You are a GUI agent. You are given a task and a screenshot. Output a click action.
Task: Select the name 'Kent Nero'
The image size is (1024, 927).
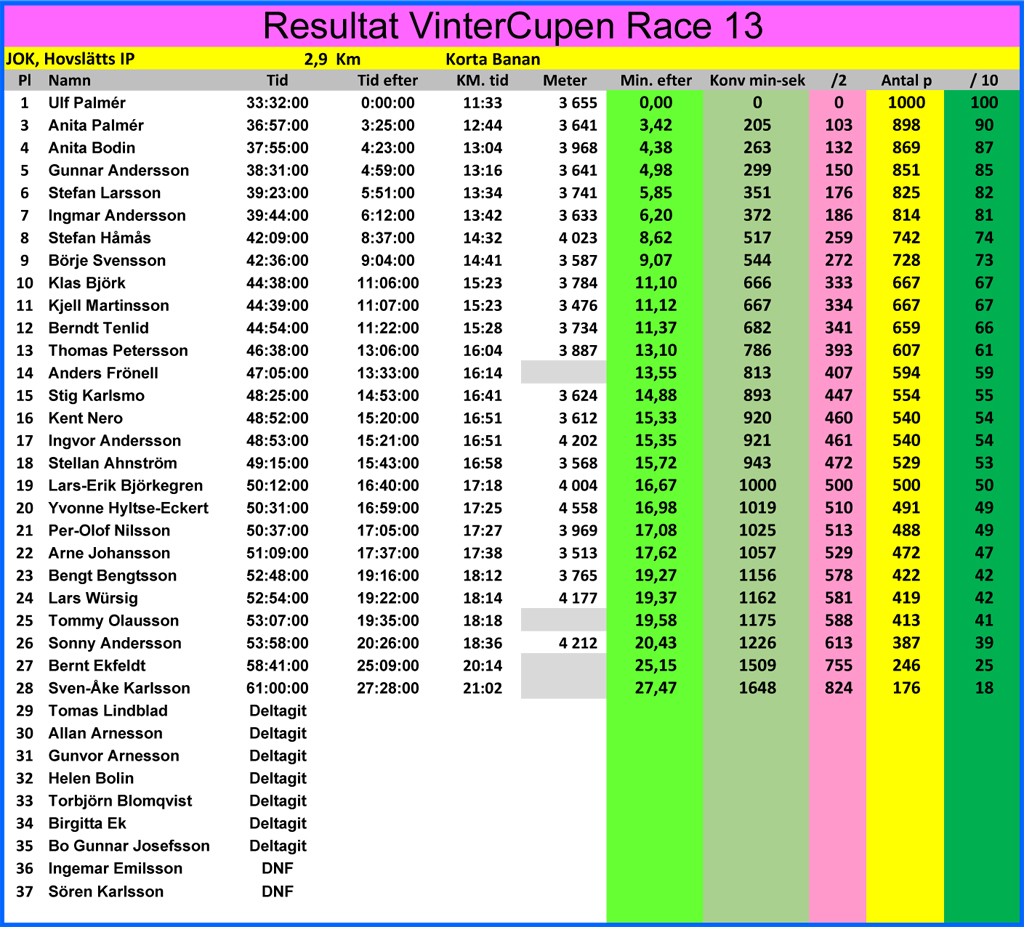coord(86,418)
